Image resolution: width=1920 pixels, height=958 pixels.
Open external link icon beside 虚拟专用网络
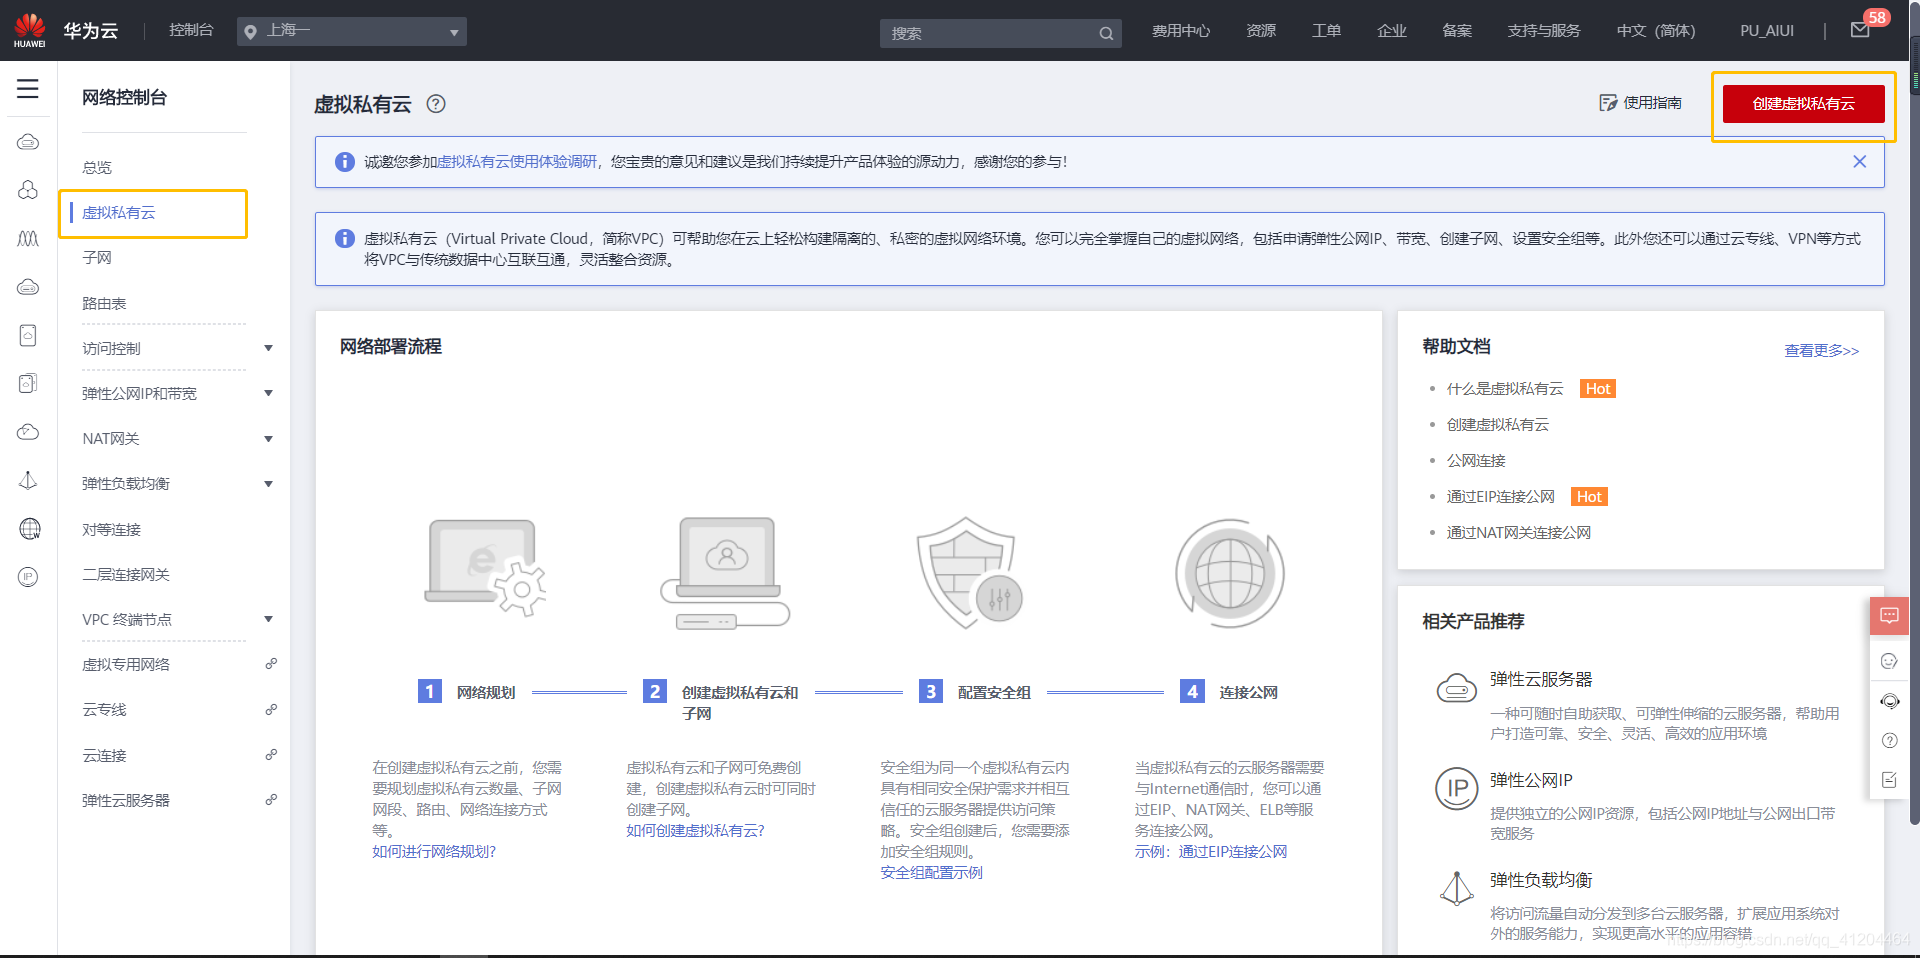click(x=271, y=664)
